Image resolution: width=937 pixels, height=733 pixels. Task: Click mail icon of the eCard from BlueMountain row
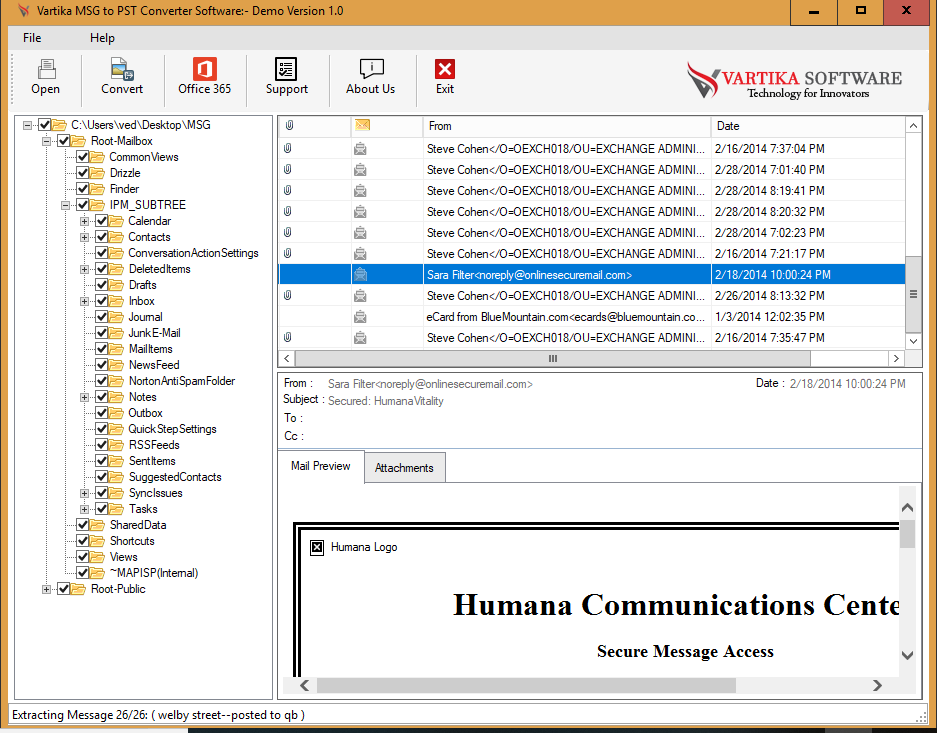[x=360, y=317]
